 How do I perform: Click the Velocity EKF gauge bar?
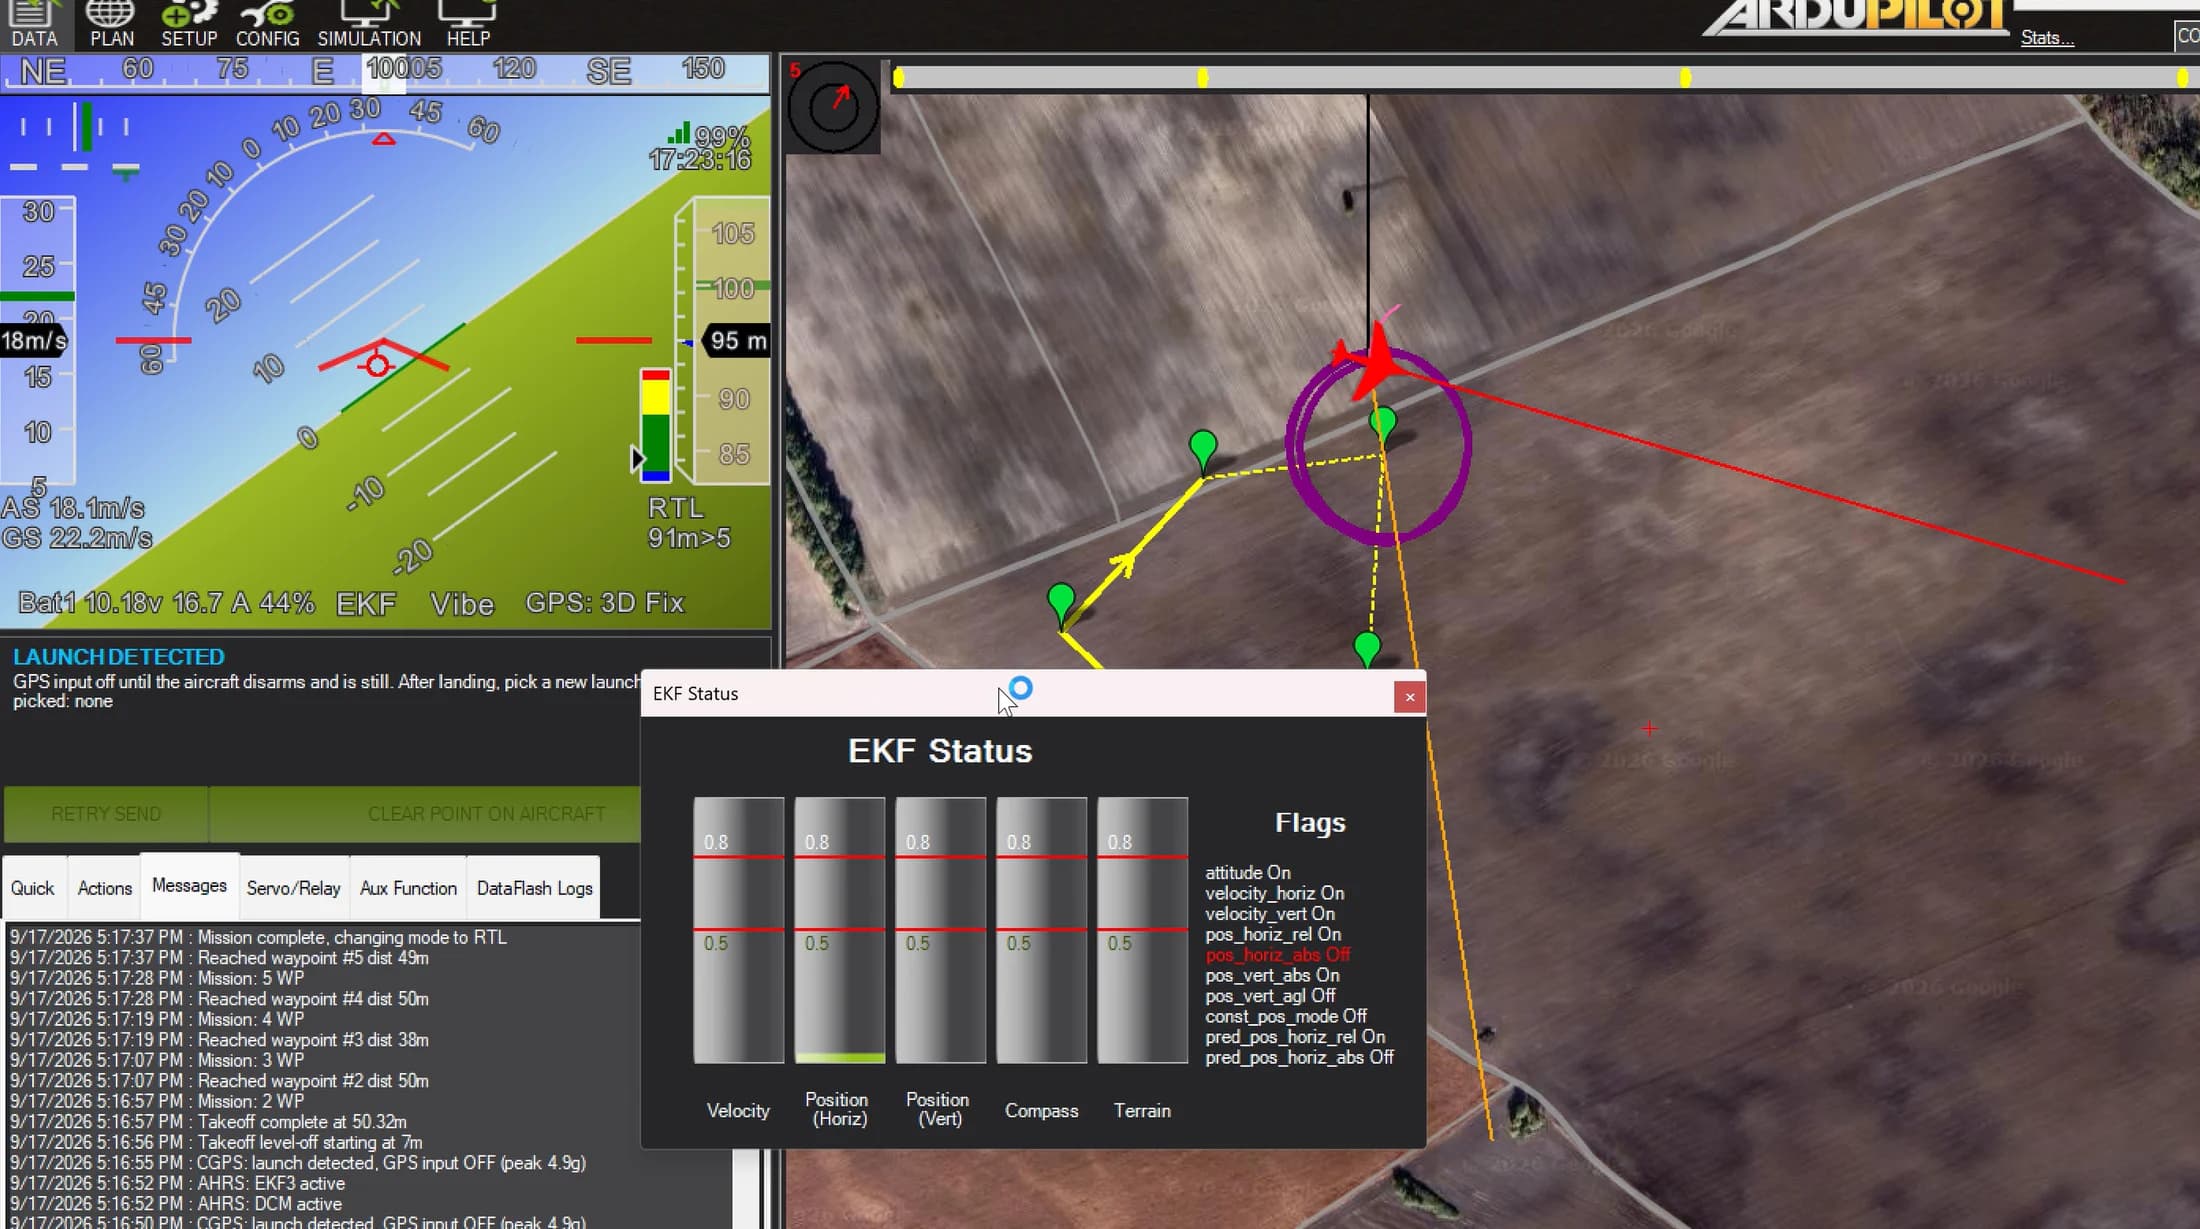(738, 930)
